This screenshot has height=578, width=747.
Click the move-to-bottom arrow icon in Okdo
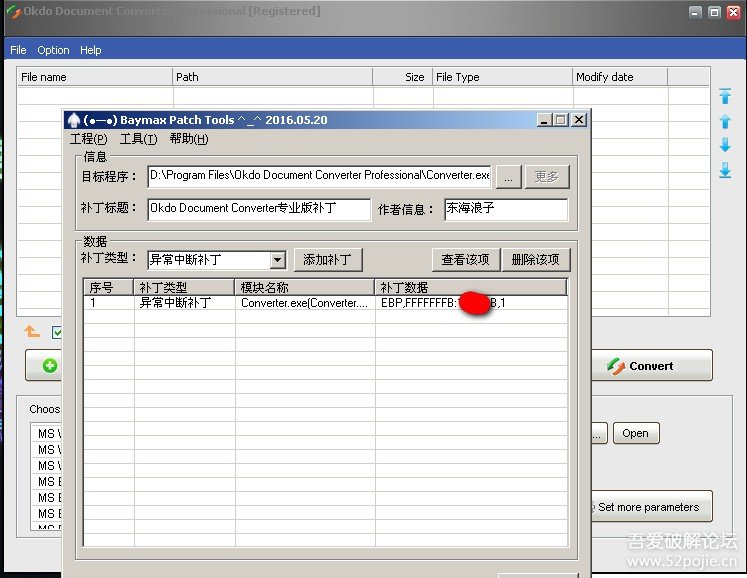(725, 170)
